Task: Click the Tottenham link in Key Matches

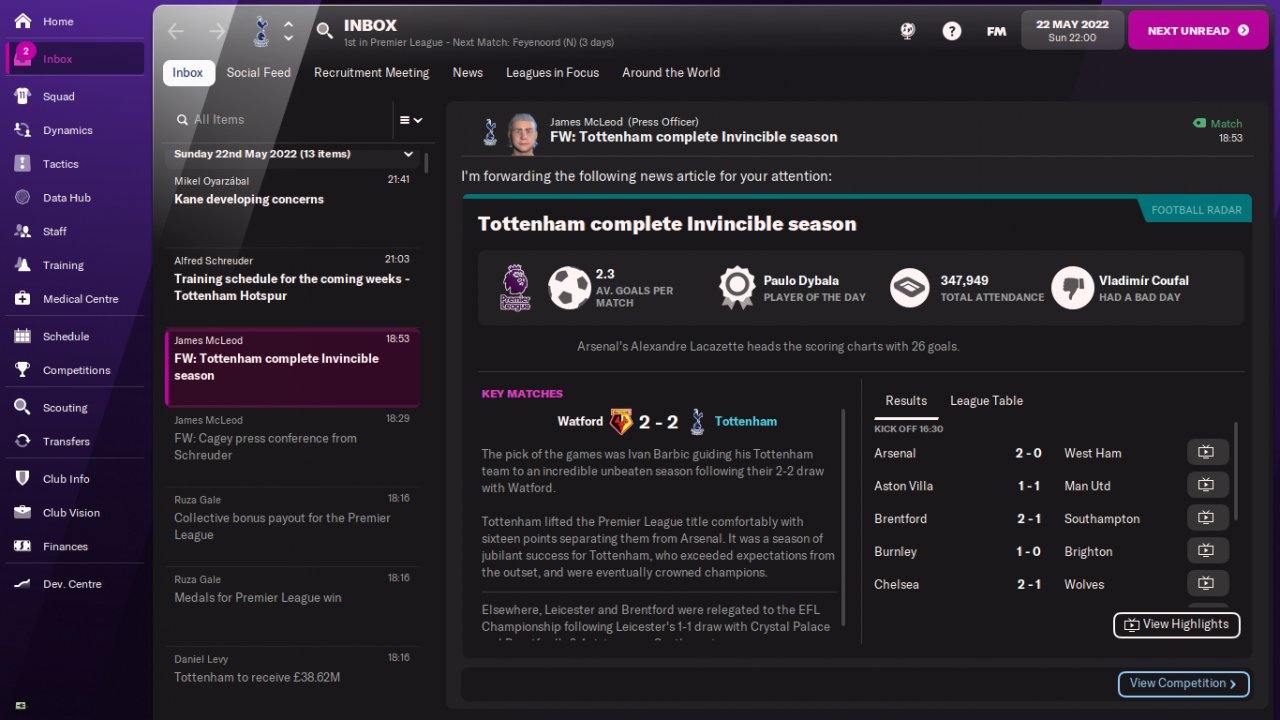Action: pos(746,422)
